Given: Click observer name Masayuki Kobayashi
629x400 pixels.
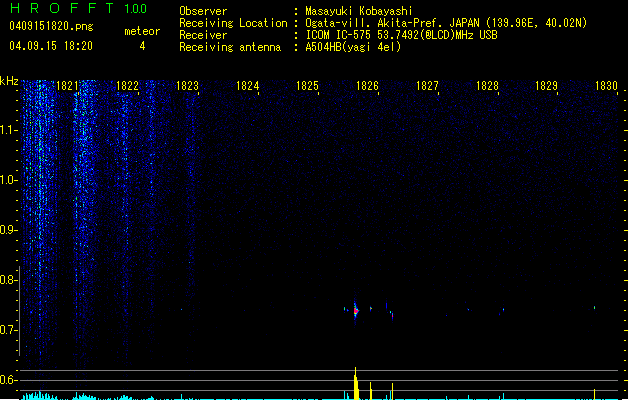Looking at the screenshot, I should tap(359, 11).
